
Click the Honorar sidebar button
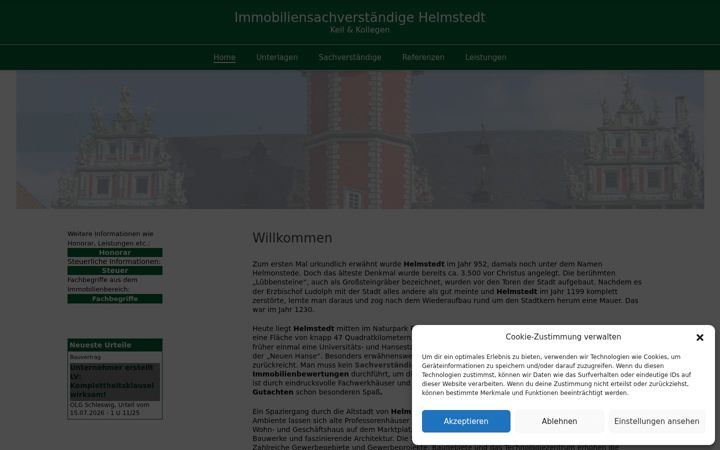click(115, 253)
